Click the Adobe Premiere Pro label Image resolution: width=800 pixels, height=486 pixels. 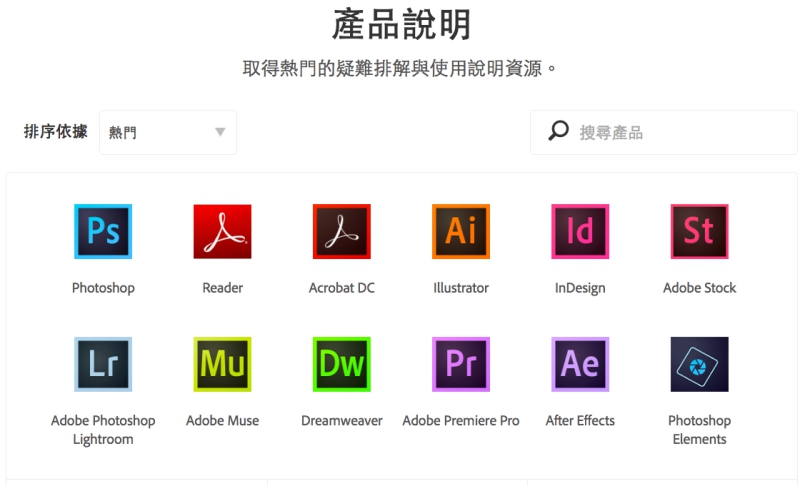tap(461, 420)
